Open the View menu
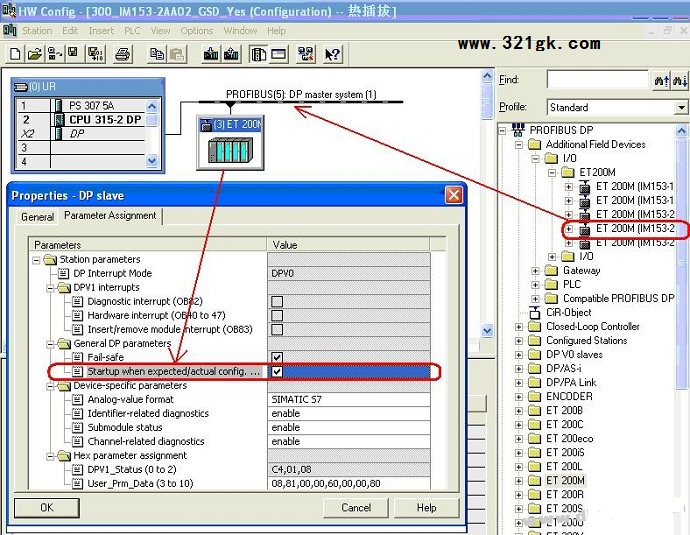Screen dimensions: 690x535 (160, 31)
